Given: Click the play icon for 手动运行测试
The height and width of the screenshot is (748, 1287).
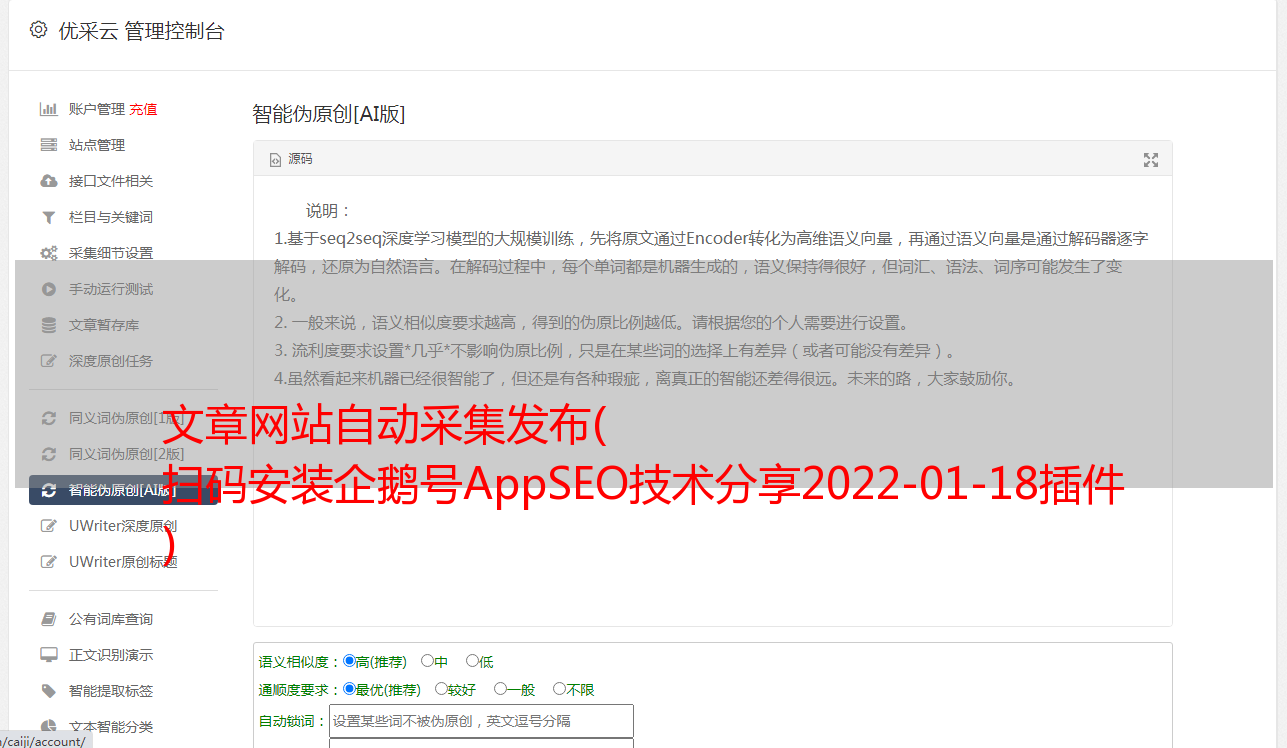Looking at the screenshot, I should click(48, 289).
